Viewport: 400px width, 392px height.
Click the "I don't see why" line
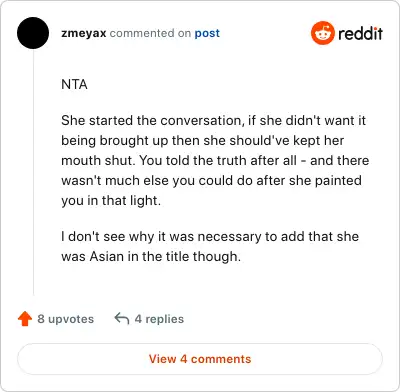coord(210,236)
